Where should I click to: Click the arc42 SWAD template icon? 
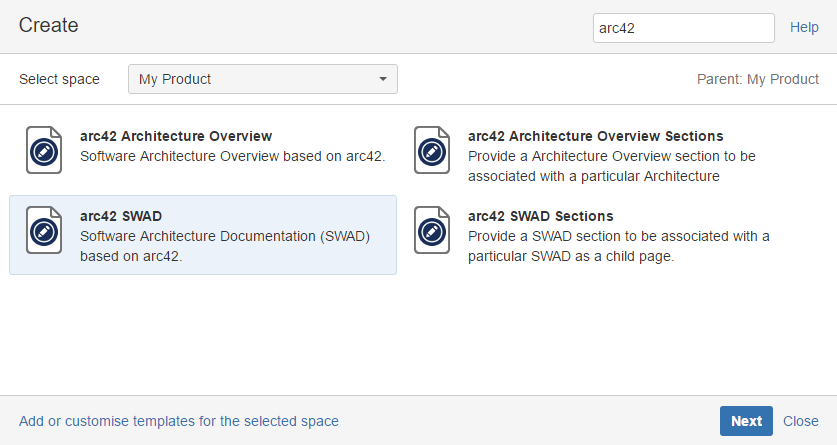click(x=43, y=230)
